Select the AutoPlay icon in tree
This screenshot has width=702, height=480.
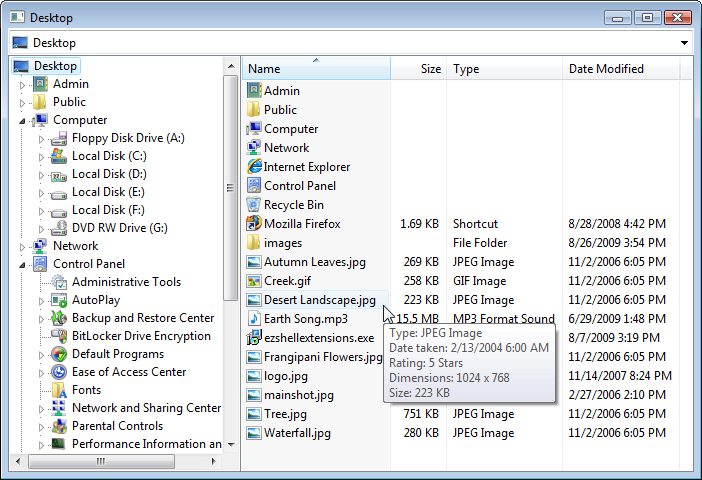(59, 300)
